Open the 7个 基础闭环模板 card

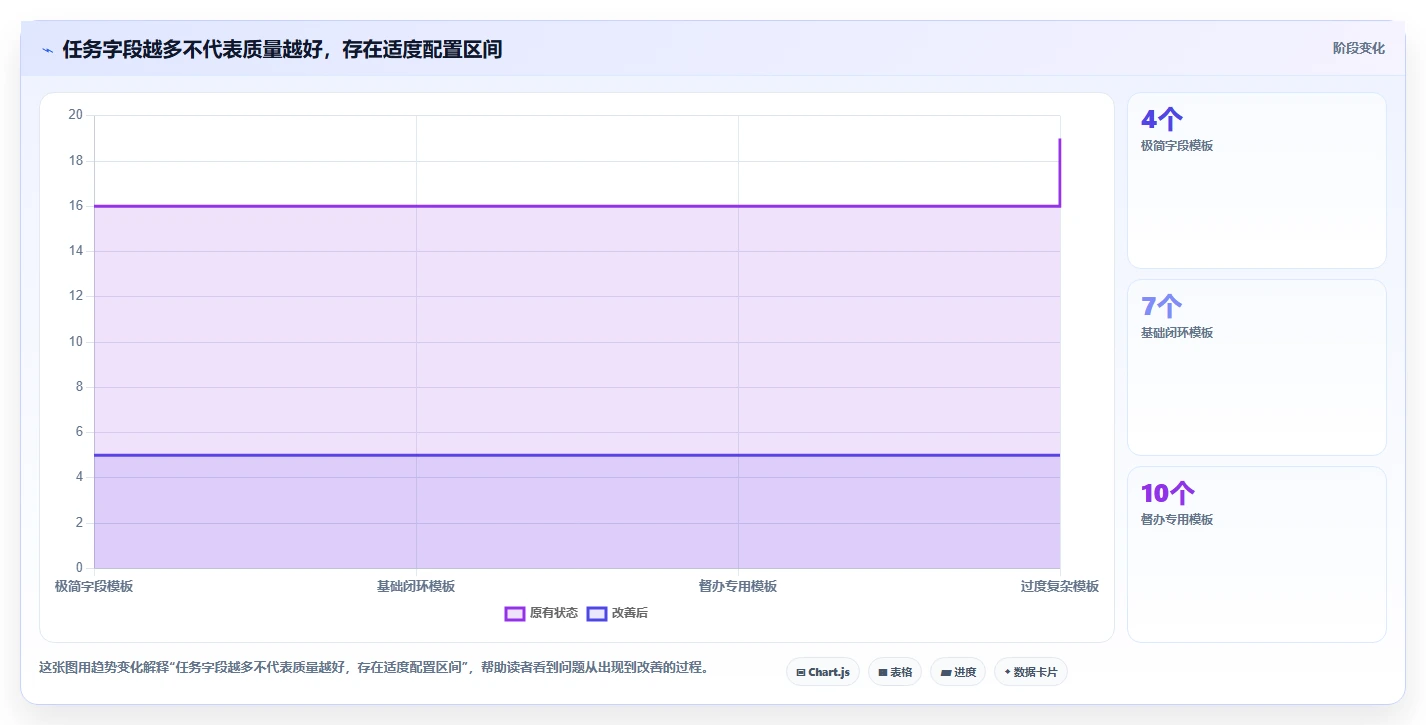(1257, 368)
